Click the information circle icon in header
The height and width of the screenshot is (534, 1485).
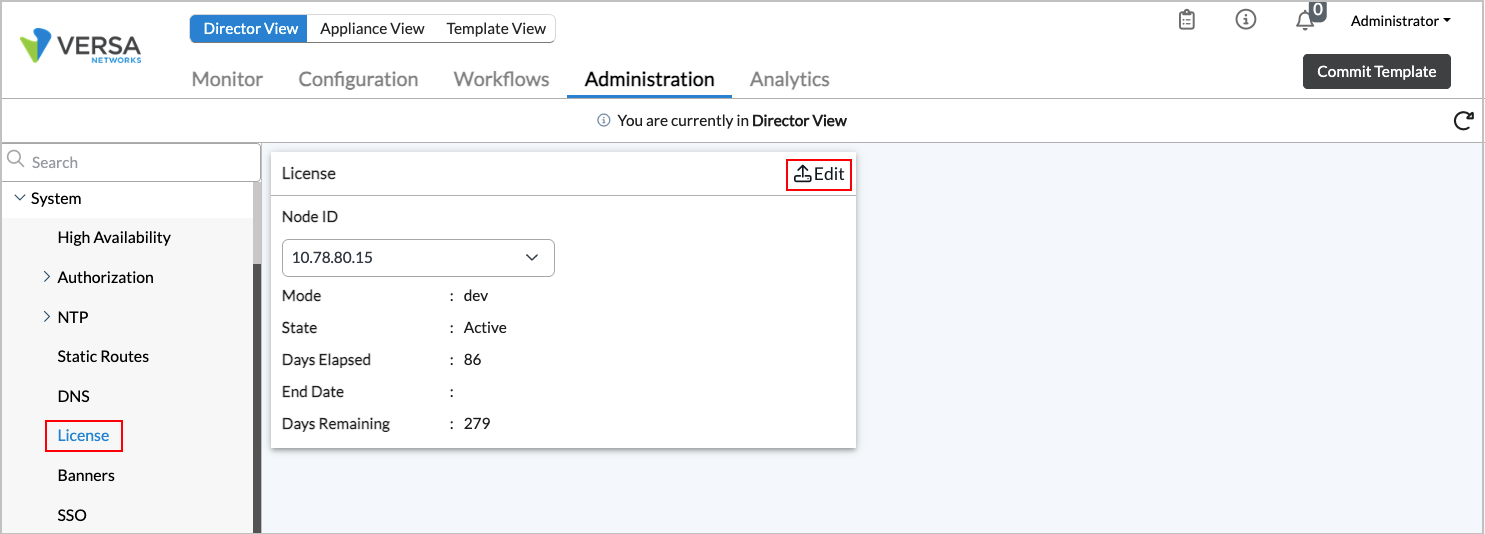click(x=1245, y=20)
